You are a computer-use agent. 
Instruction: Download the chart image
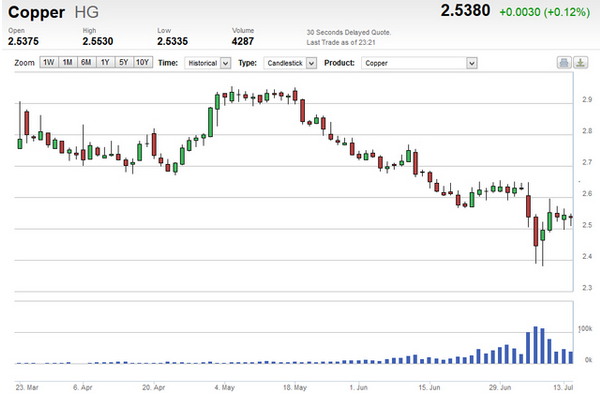click(580, 62)
